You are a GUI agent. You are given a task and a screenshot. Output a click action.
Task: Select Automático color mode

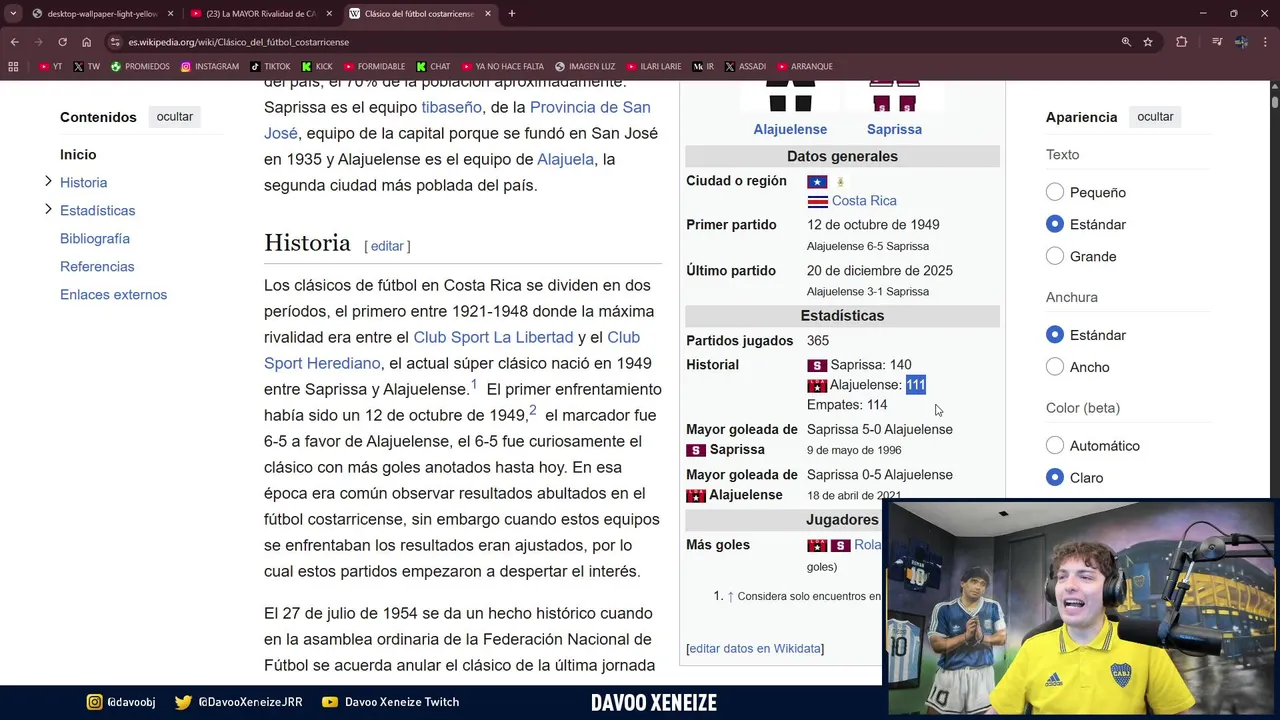pos(1055,446)
